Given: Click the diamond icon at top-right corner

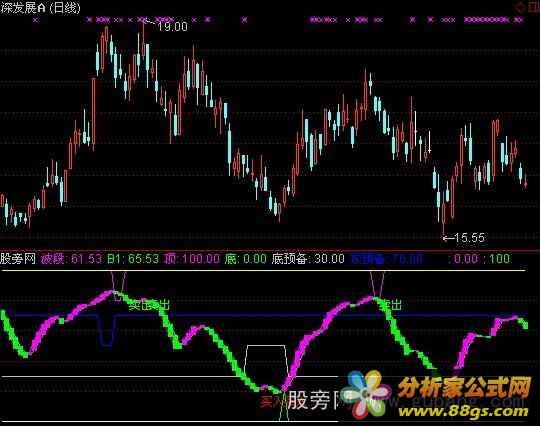Looking at the screenshot, I should 521,7.
